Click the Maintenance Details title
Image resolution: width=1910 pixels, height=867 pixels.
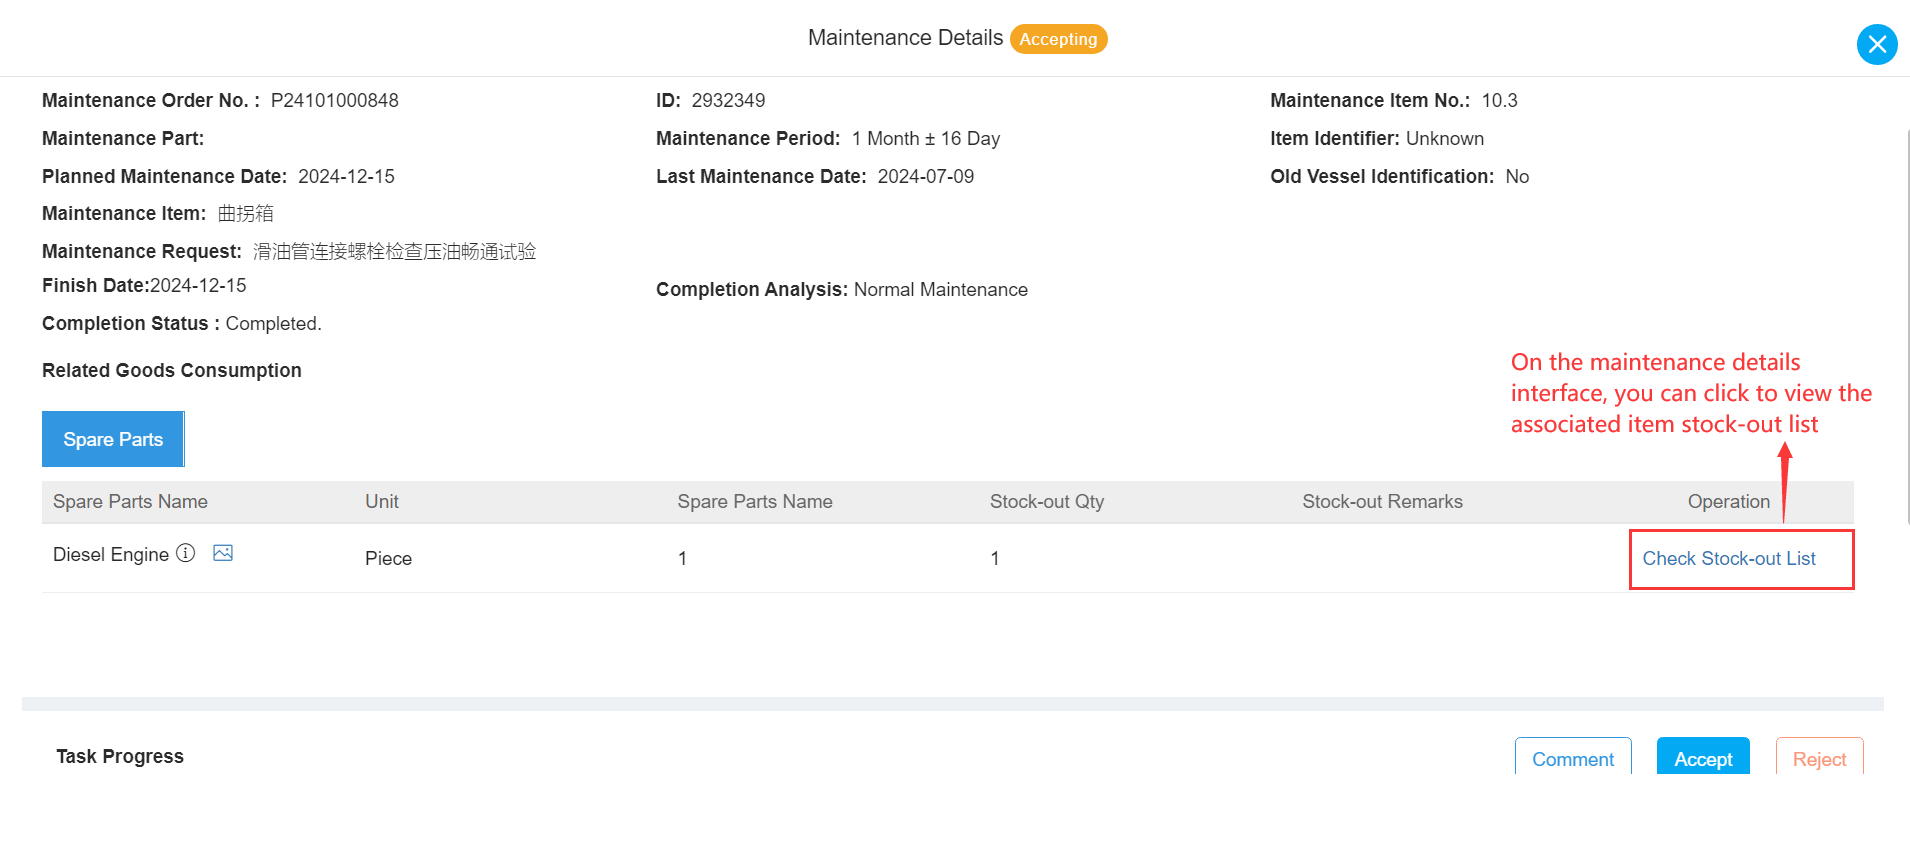pos(905,38)
